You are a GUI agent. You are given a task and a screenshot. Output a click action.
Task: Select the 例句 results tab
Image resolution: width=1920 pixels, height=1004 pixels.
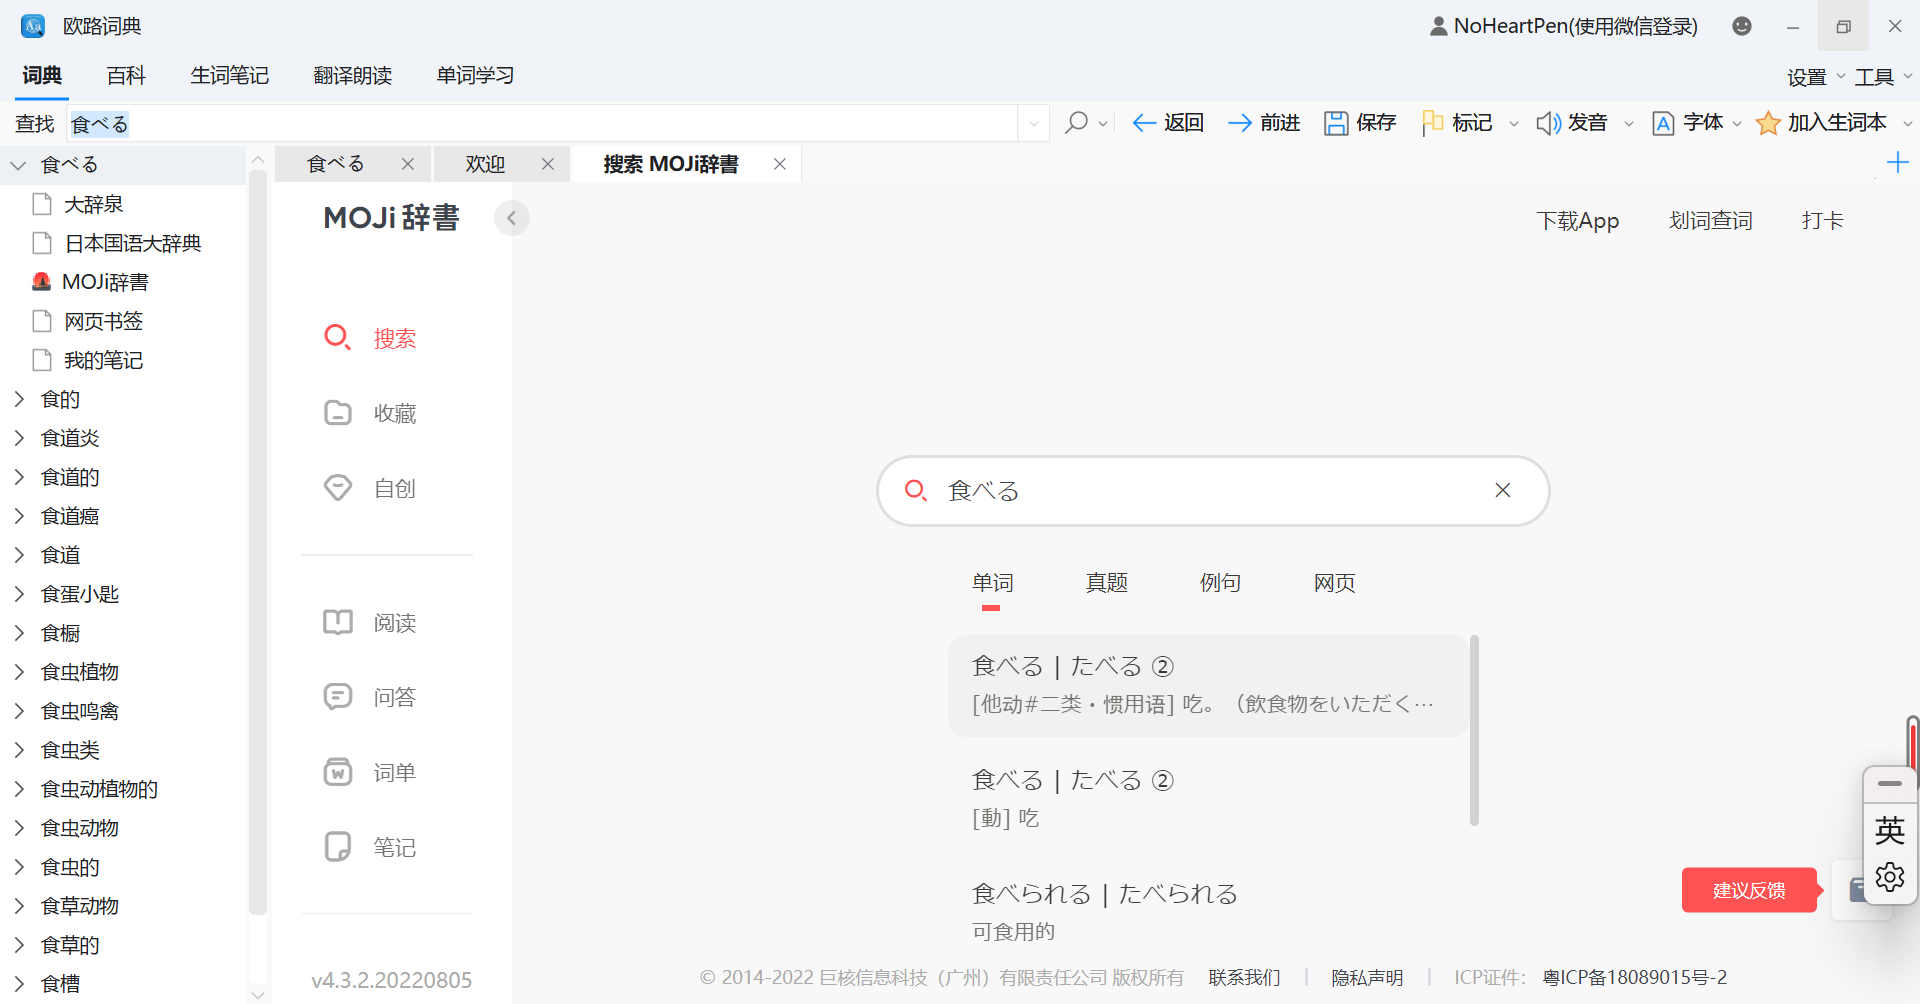(1220, 583)
